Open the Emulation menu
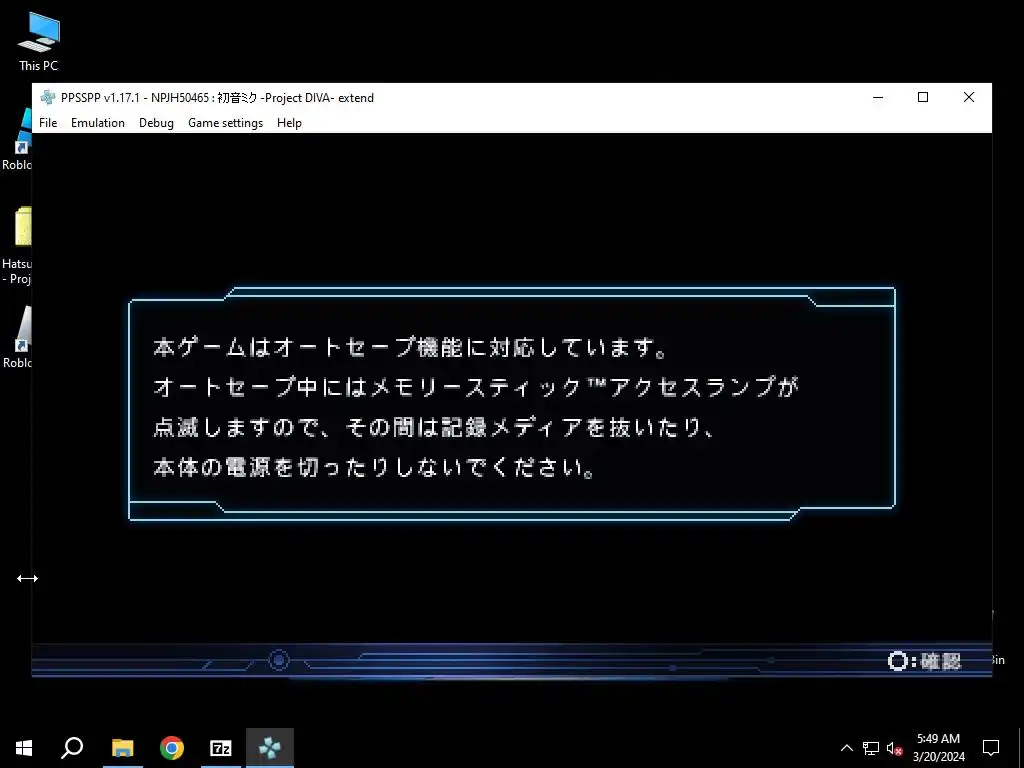 tap(97, 123)
